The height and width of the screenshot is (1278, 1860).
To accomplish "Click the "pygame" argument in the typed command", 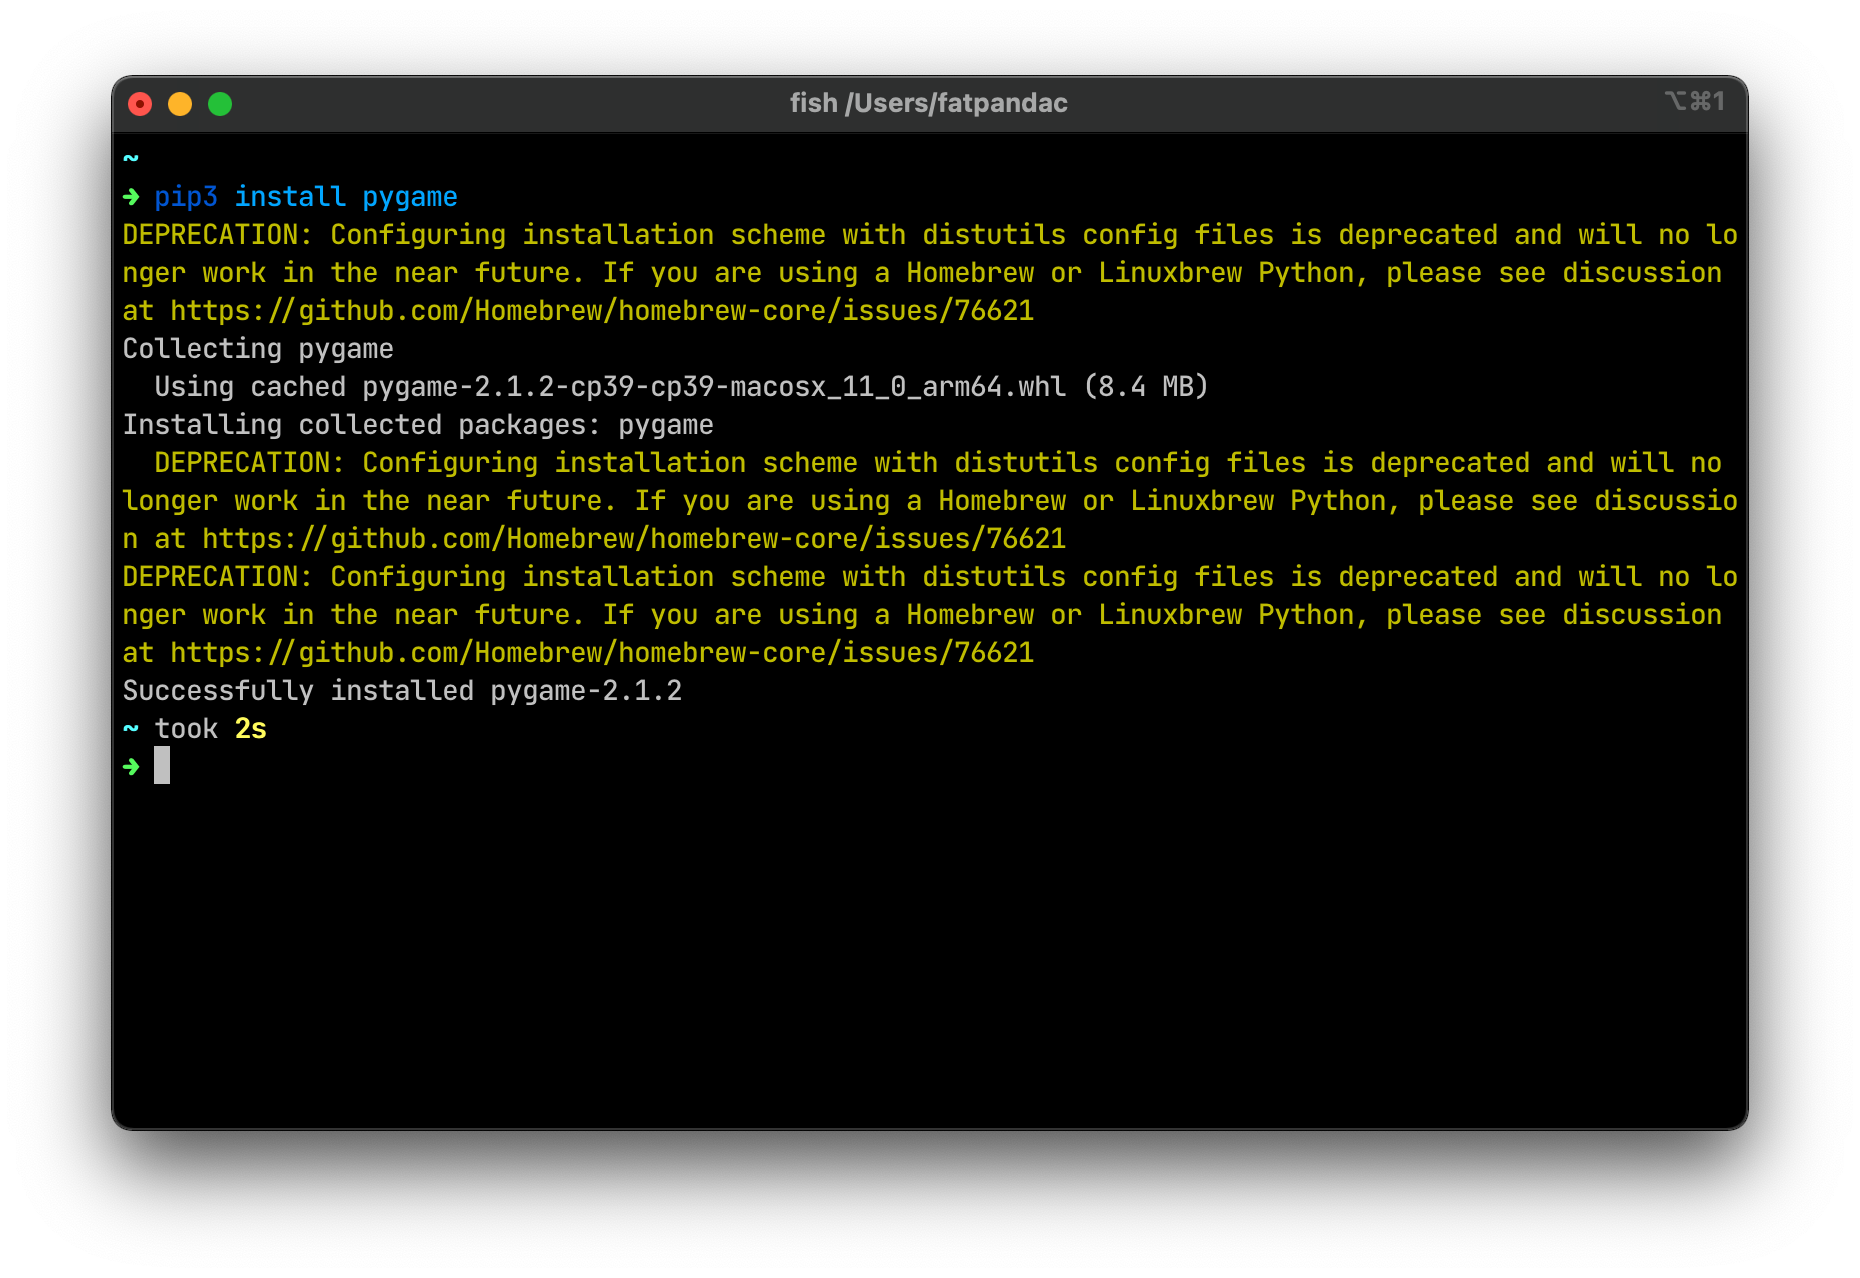I will point(410,197).
